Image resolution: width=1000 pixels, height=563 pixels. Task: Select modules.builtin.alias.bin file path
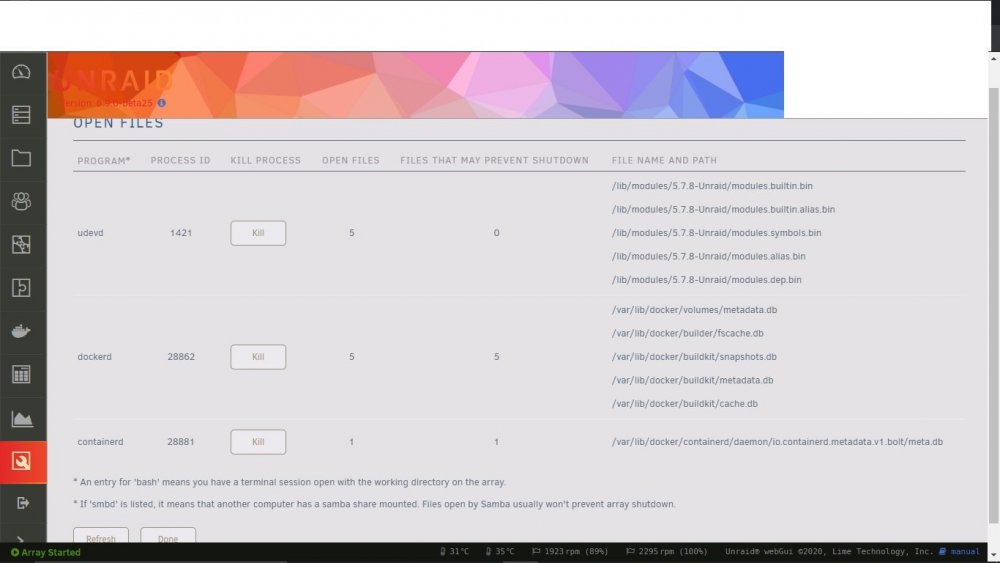723,209
